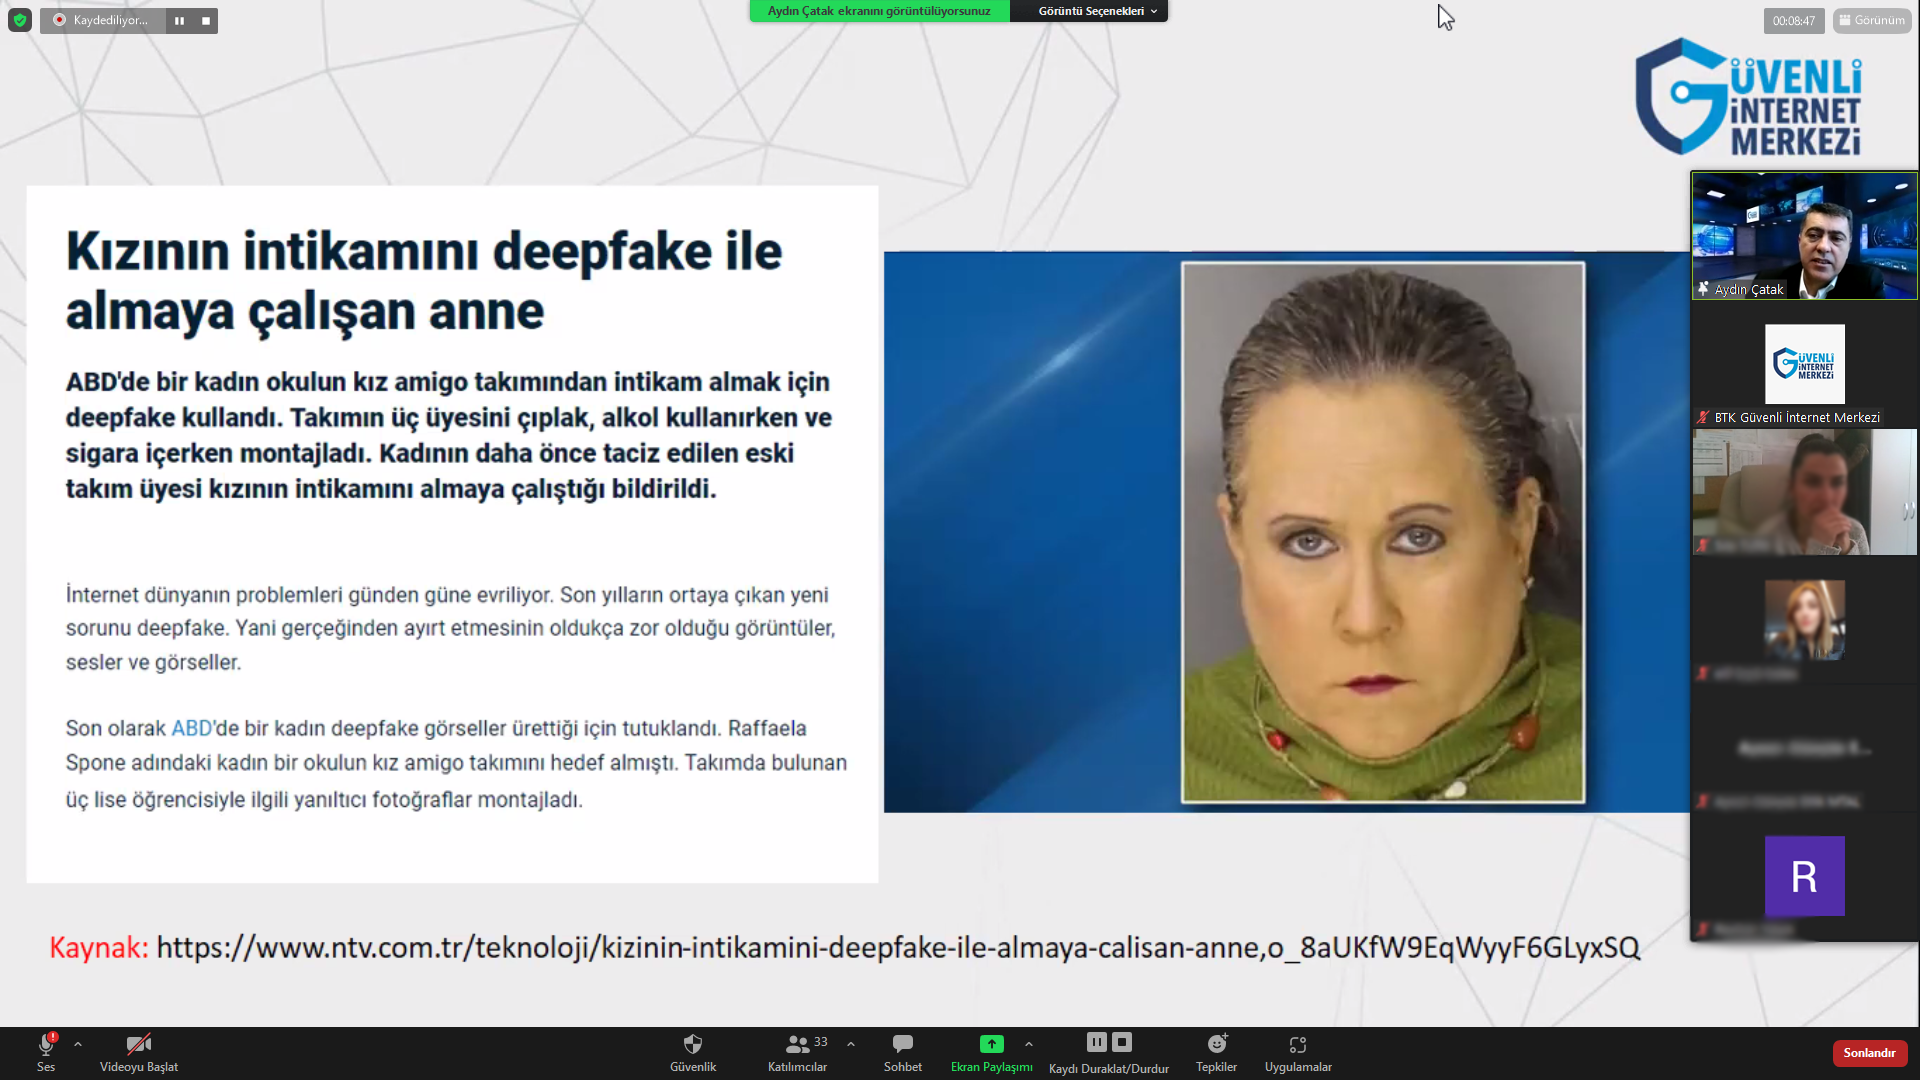Unmute microphone with Ses button
Image resolution: width=1920 pixels, height=1080 pixels.
tap(46, 1052)
